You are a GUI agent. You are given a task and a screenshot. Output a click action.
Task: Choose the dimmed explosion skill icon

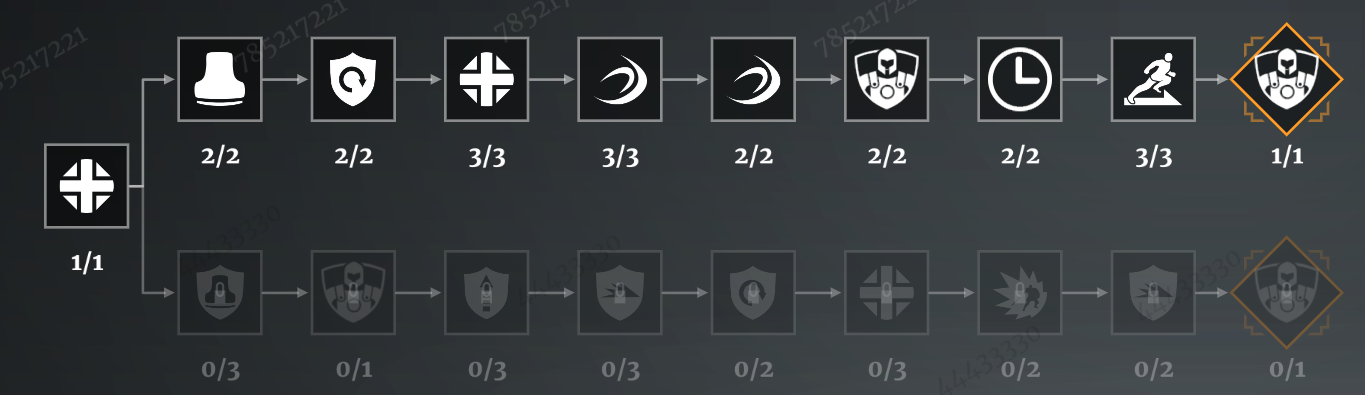pos(1020,292)
